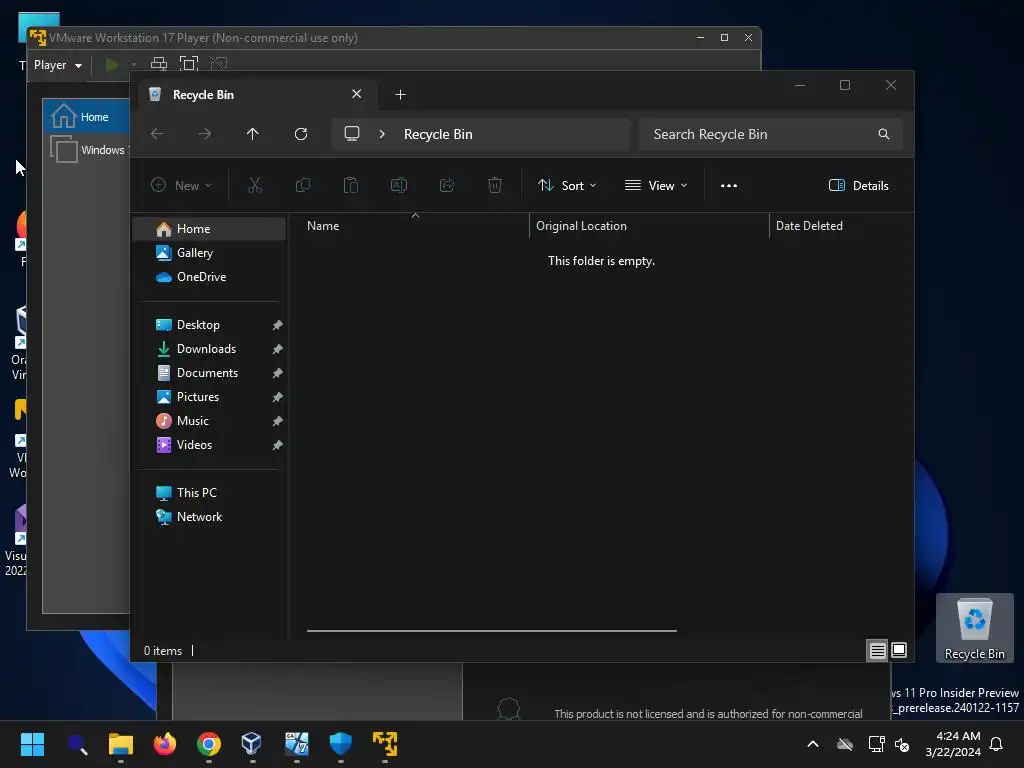Enter full screen mode in VMware Player
Image resolution: width=1024 pixels, height=768 pixels.
pos(189,64)
